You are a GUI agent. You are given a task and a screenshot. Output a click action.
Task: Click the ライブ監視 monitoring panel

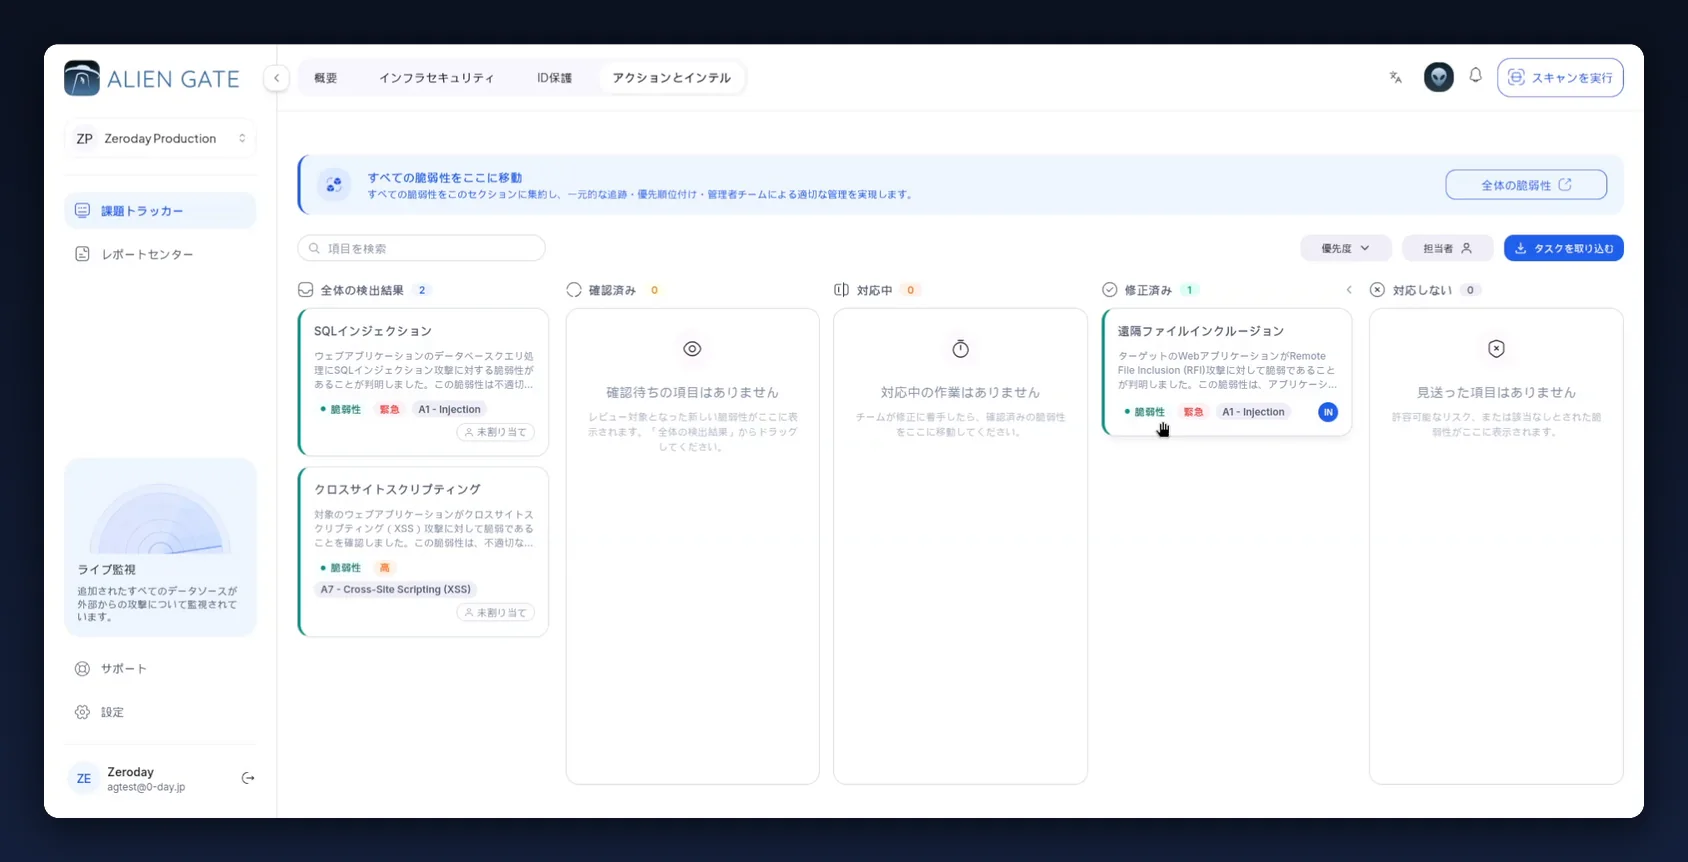pos(160,547)
